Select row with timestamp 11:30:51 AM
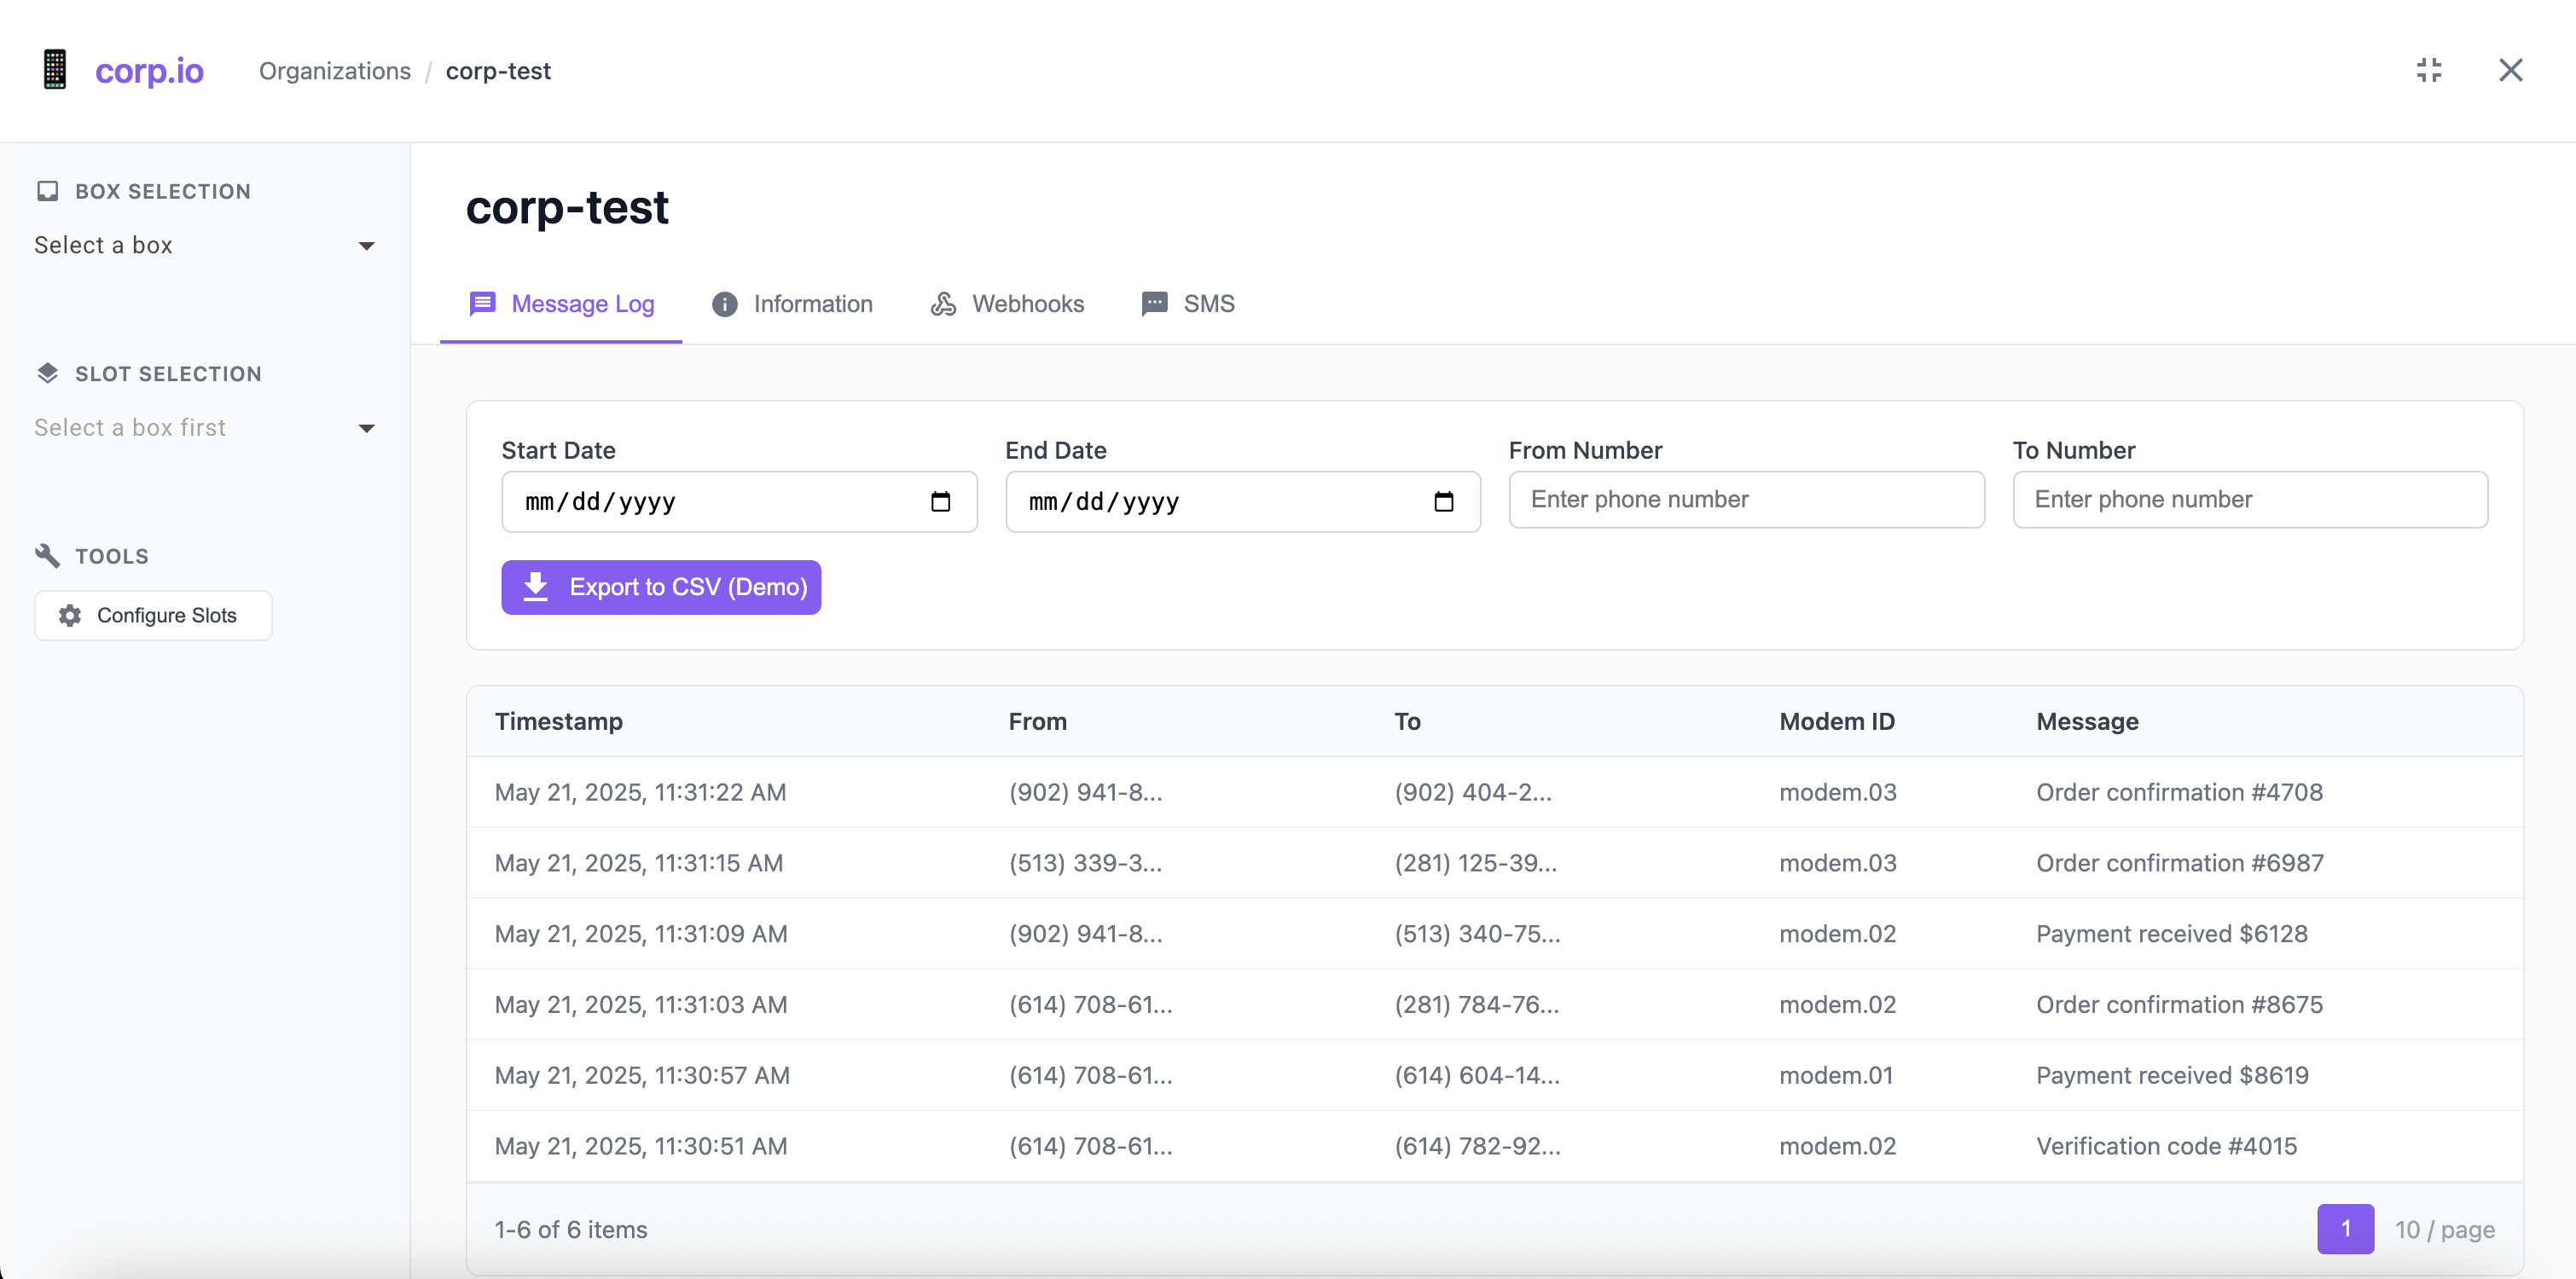Screen dimensions: 2576x1279 pyautogui.click(x=1495, y=1146)
